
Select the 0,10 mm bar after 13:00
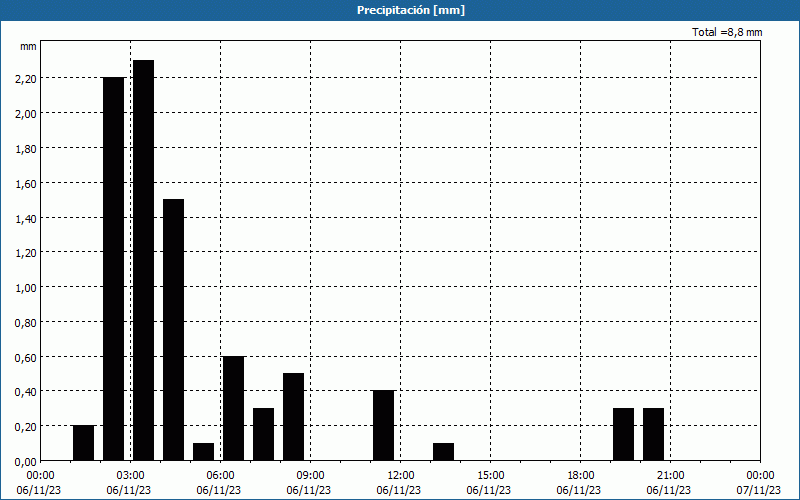443,452
